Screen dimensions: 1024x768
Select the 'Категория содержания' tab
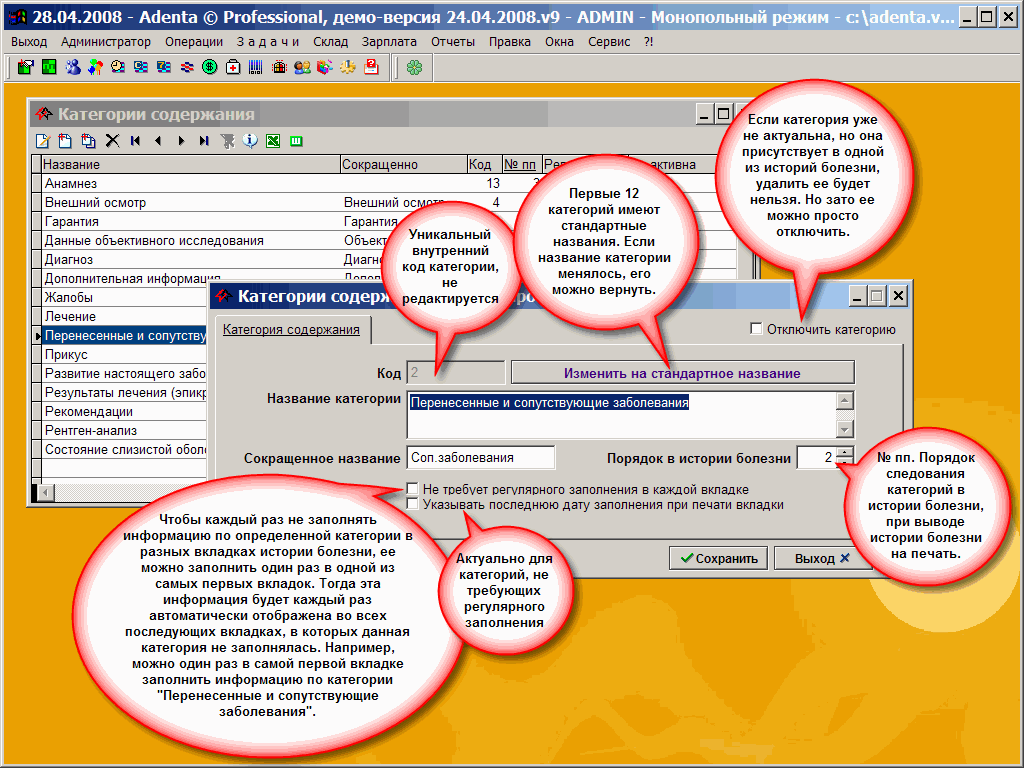291,330
